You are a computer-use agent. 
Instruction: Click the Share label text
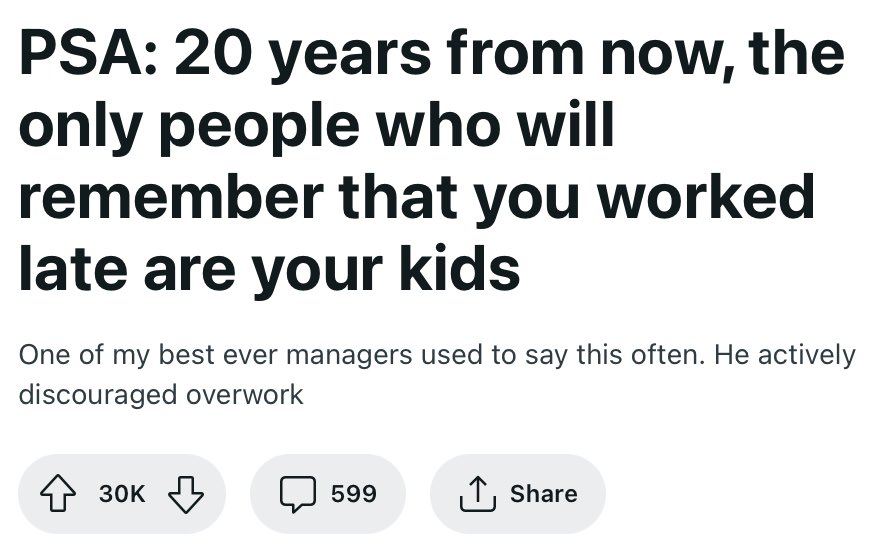(543, 494)
